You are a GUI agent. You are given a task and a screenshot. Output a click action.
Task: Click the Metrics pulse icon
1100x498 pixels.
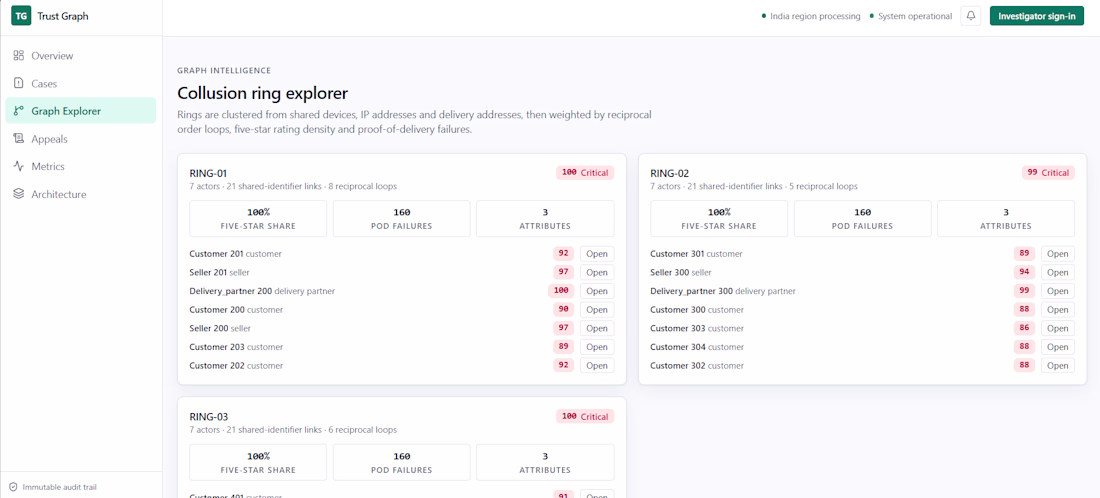coord(19,166)
